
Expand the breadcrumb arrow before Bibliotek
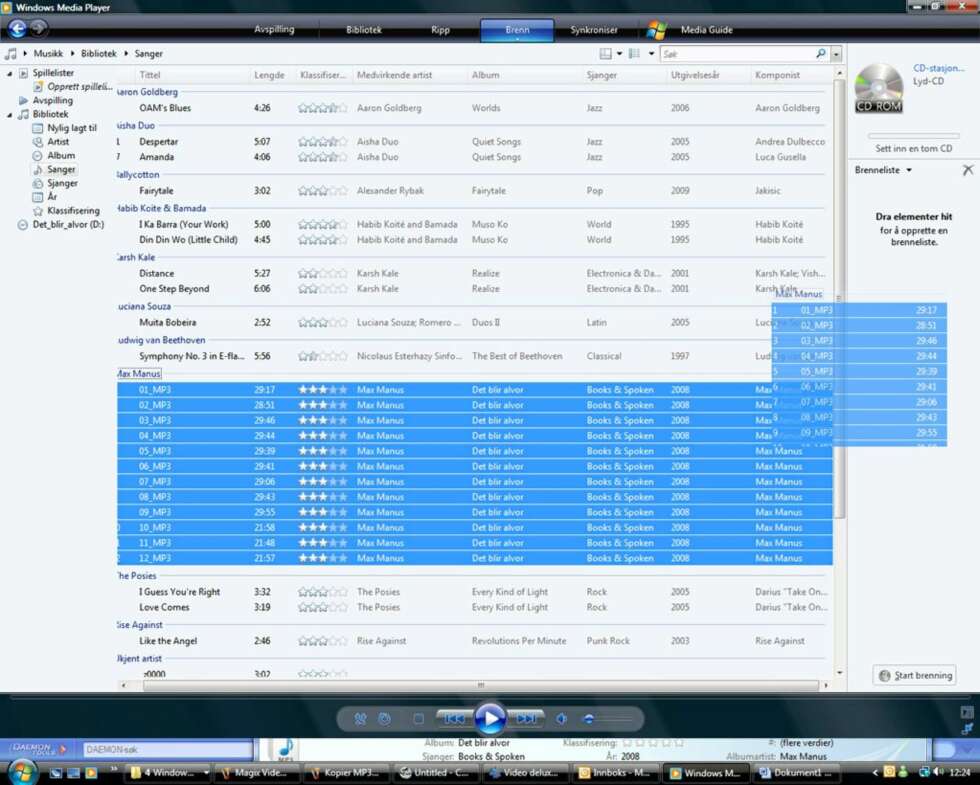pos(72,54)
